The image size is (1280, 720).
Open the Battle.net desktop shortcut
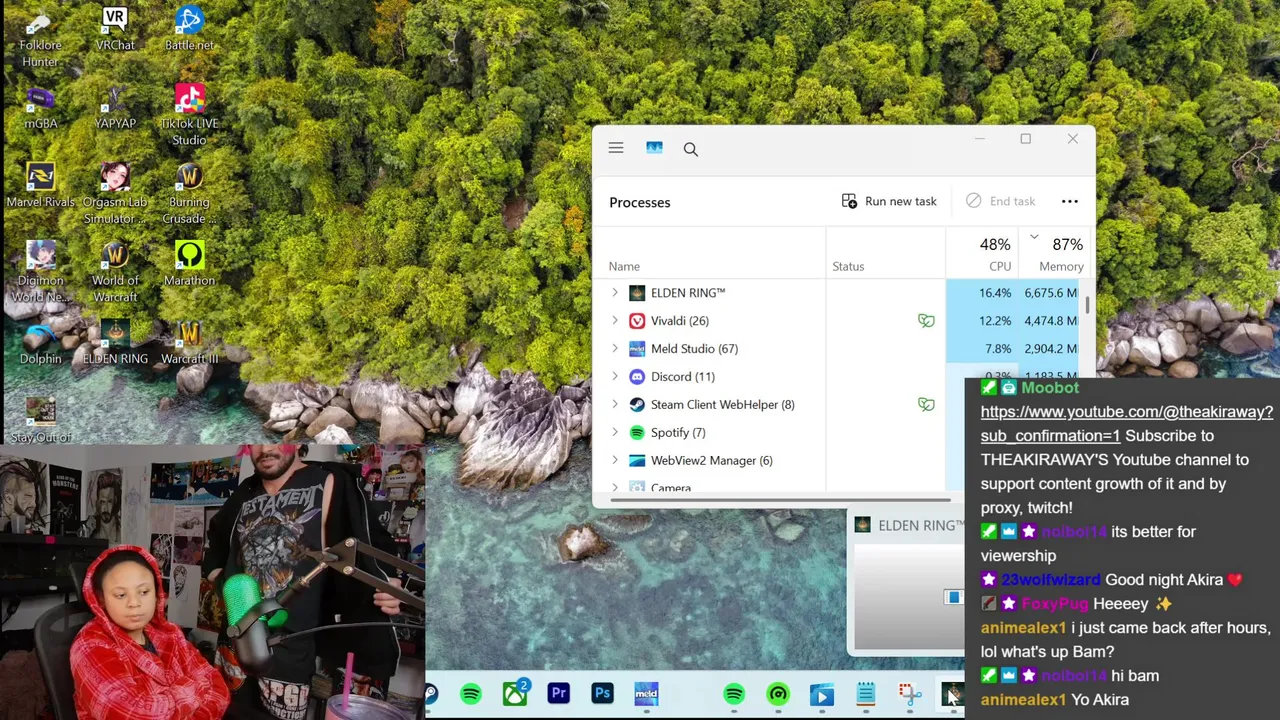tap(189, 29)
